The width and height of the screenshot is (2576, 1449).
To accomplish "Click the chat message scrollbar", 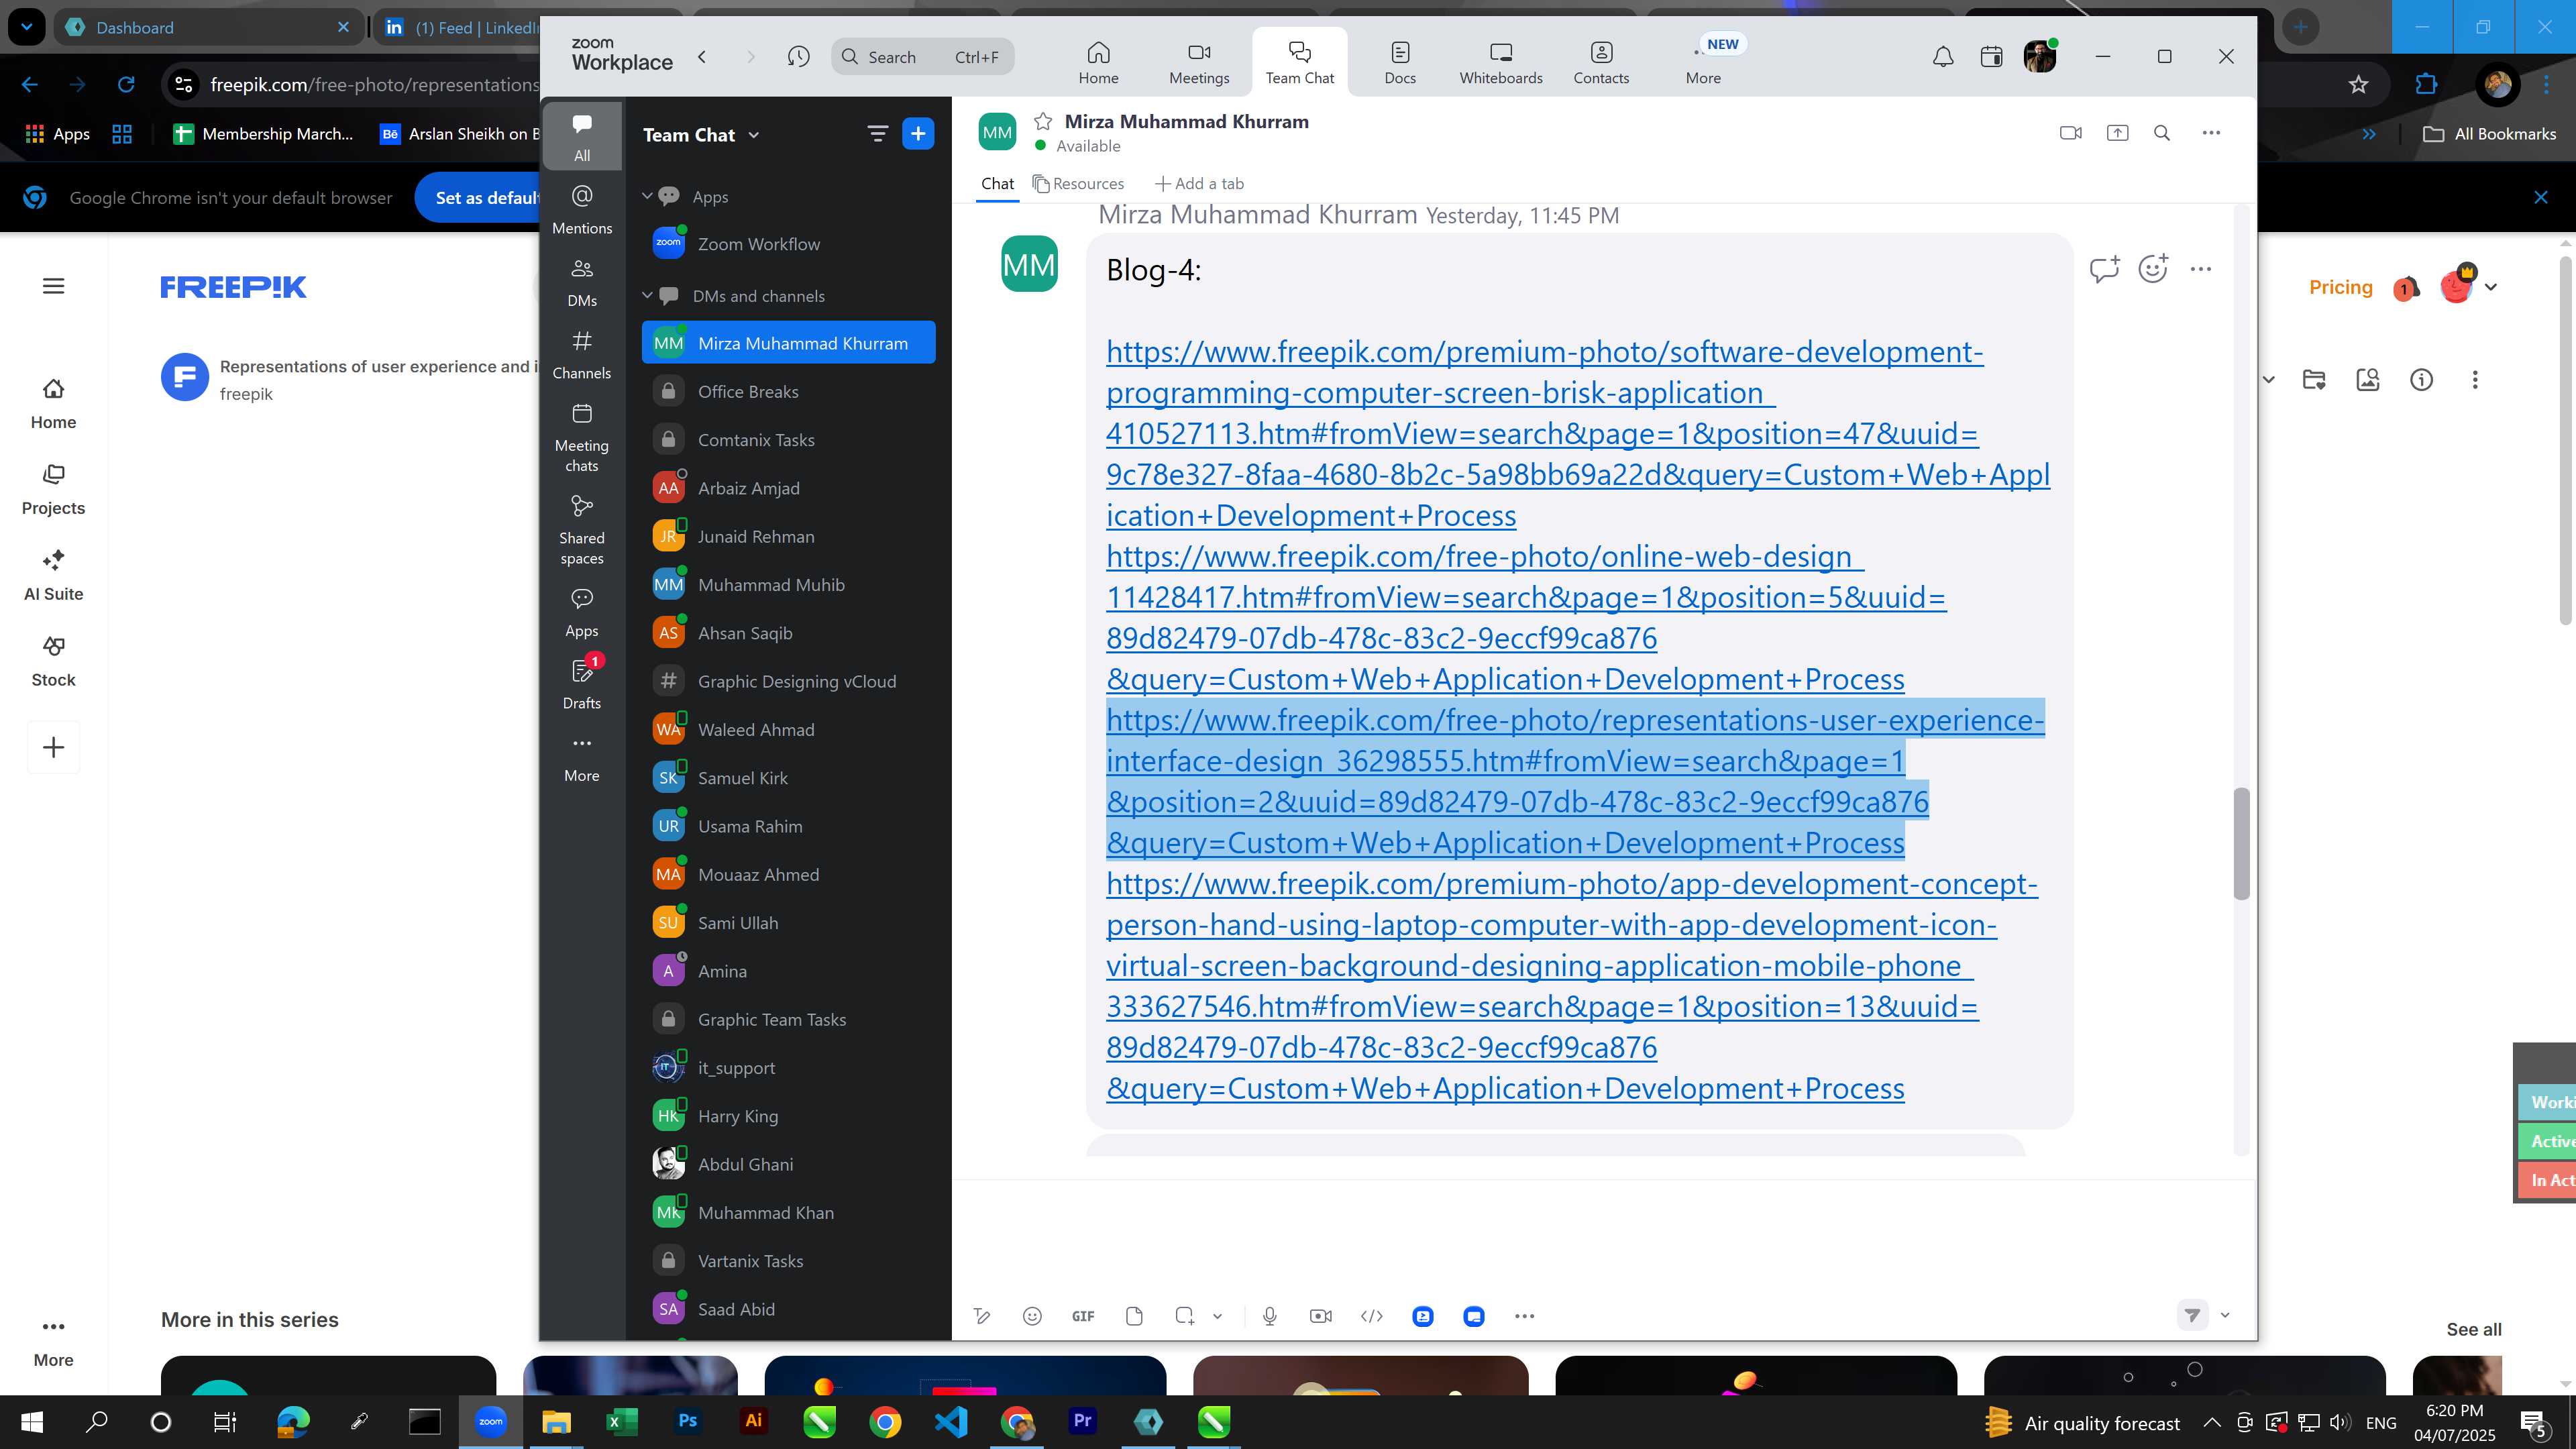I will click(x=2241, y=843).
